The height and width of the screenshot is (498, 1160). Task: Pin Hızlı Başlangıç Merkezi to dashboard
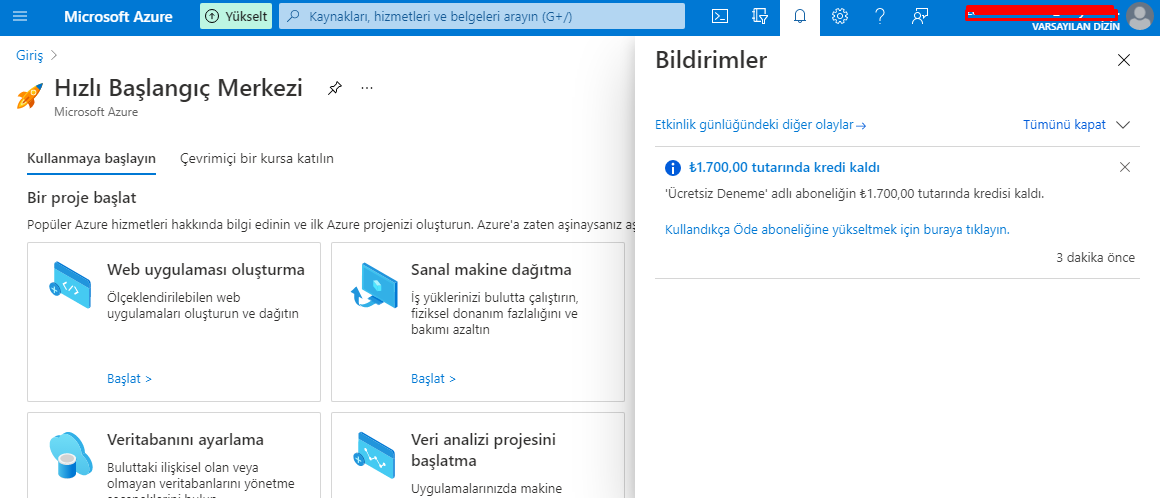(334, 88)
